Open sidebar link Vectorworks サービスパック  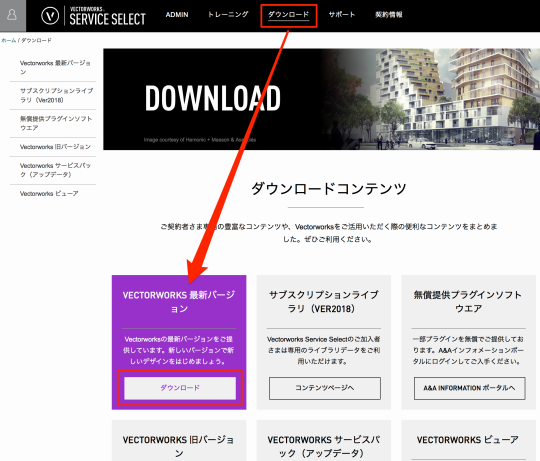[55, 170]
